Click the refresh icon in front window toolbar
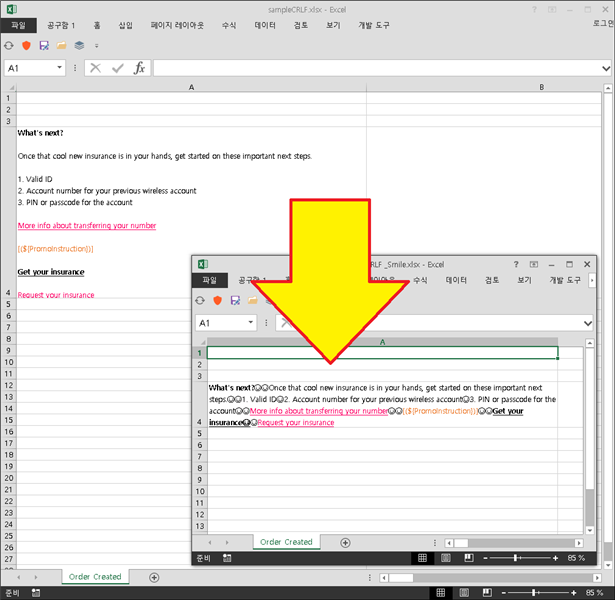615x600 pixels. coord(200,300)
